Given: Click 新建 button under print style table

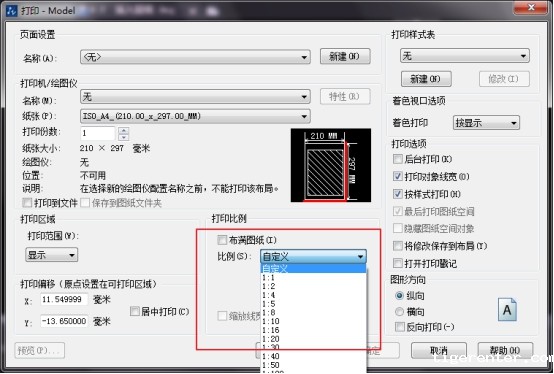Looking at the screenshot, I should pos(426,79).
